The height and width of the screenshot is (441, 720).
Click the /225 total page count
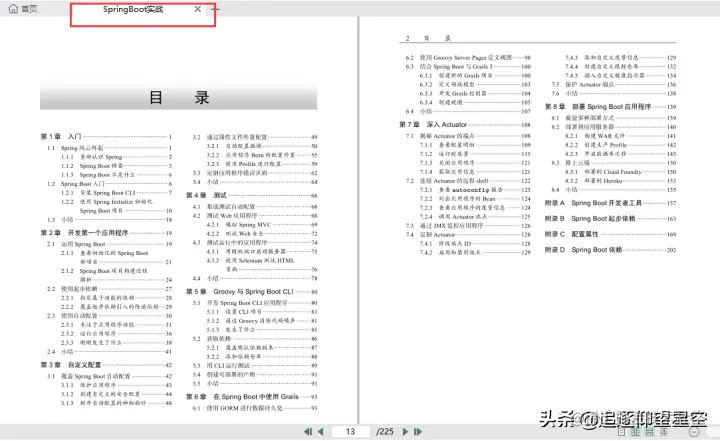click(385, 431)
